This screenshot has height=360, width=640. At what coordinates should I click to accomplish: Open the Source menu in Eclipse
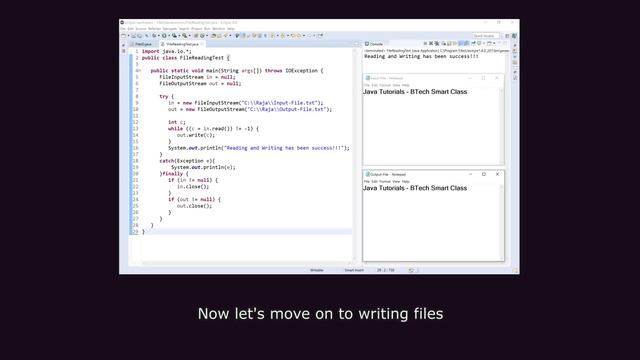pyautogui.click(x=141, y=29)
